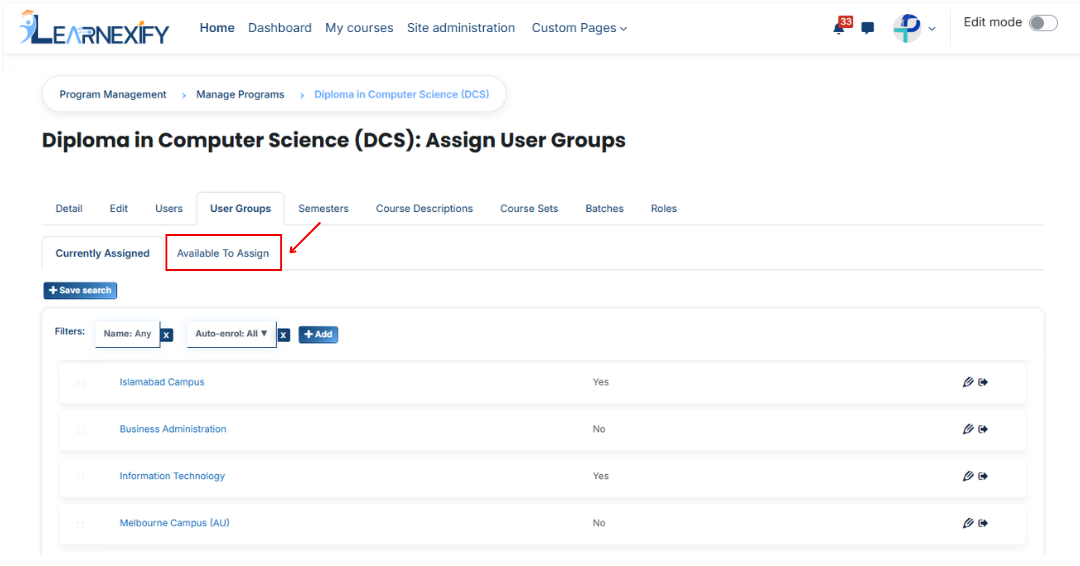Viewport: 1080px width, 566px height.
Task: Remove the Name filter with its X
Action: (167, 335)
